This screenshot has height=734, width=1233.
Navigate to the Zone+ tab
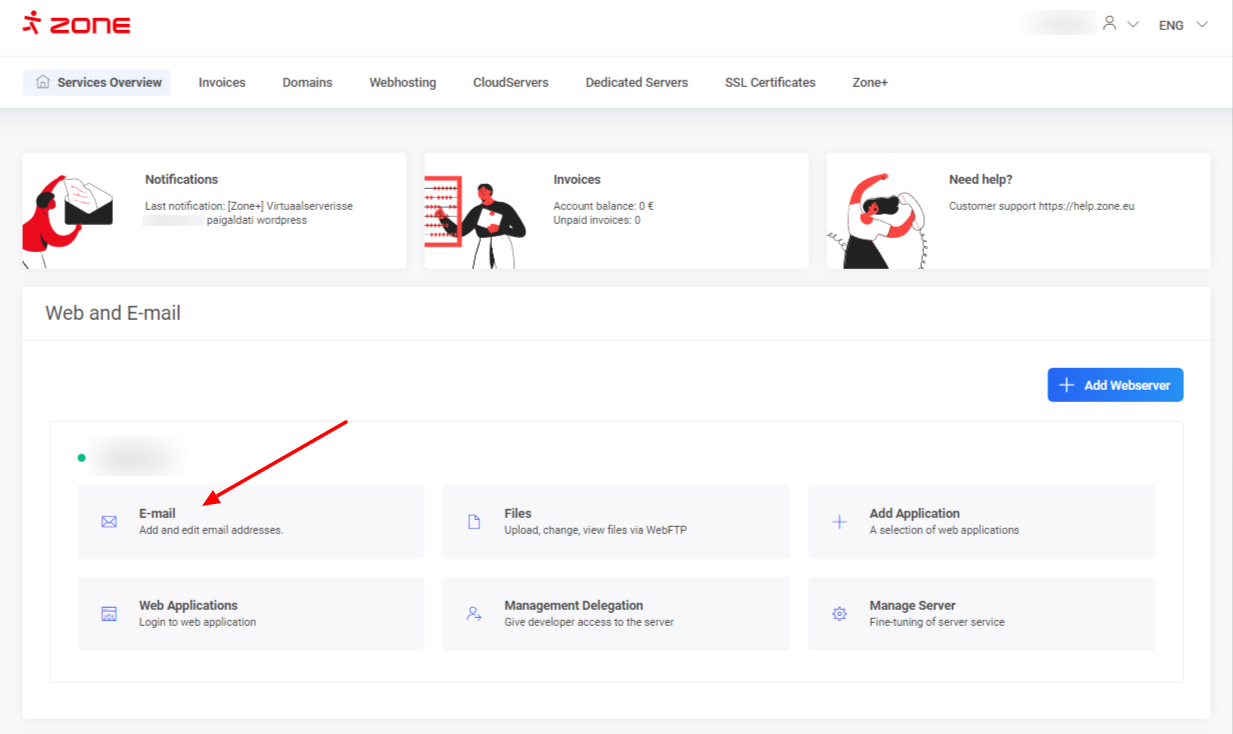pos(870,83)
